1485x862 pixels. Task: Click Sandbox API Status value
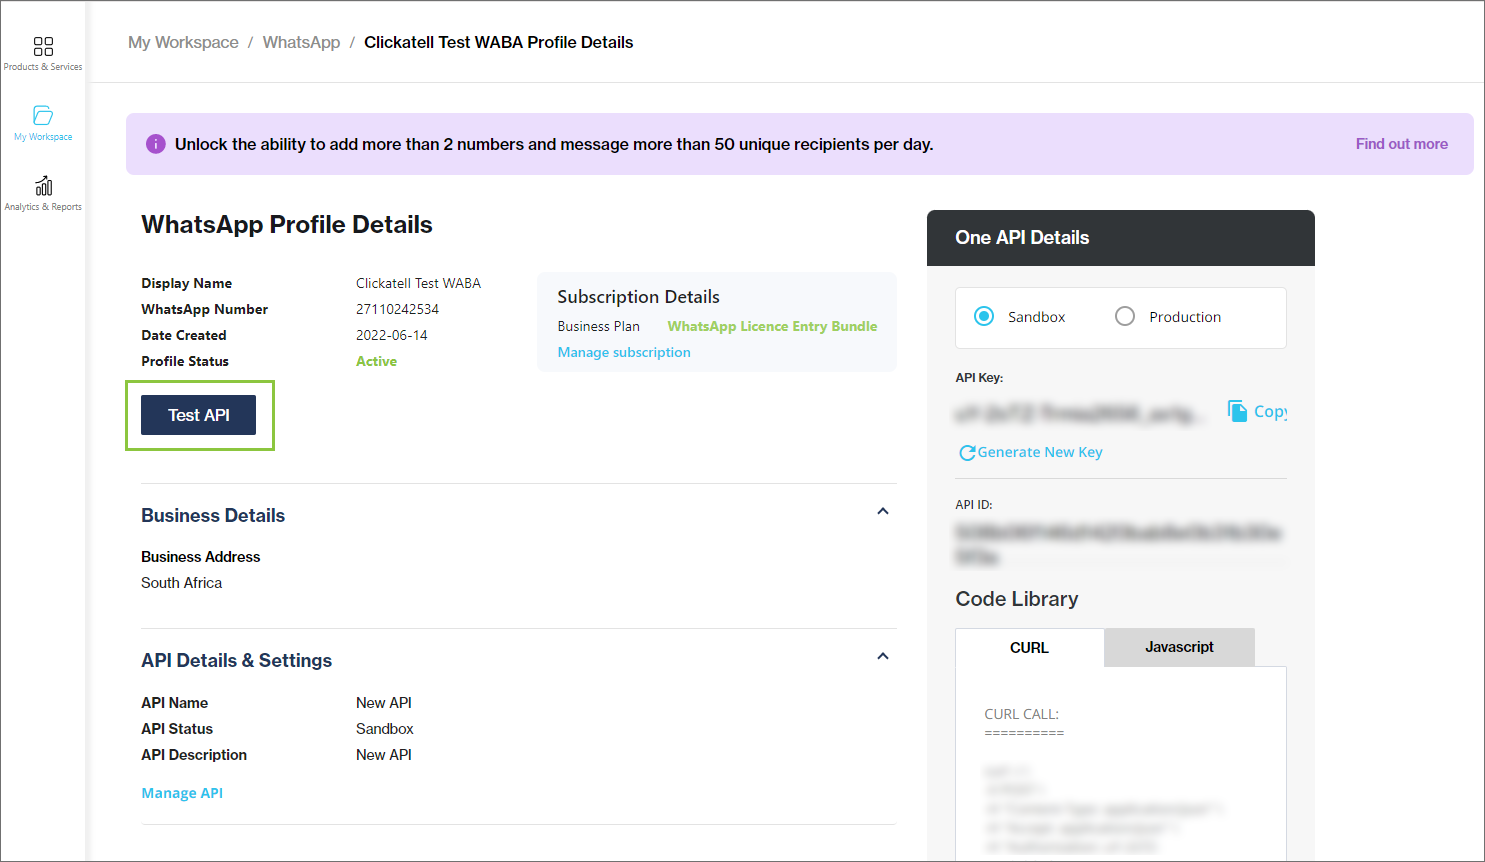[x=384, y=729]
